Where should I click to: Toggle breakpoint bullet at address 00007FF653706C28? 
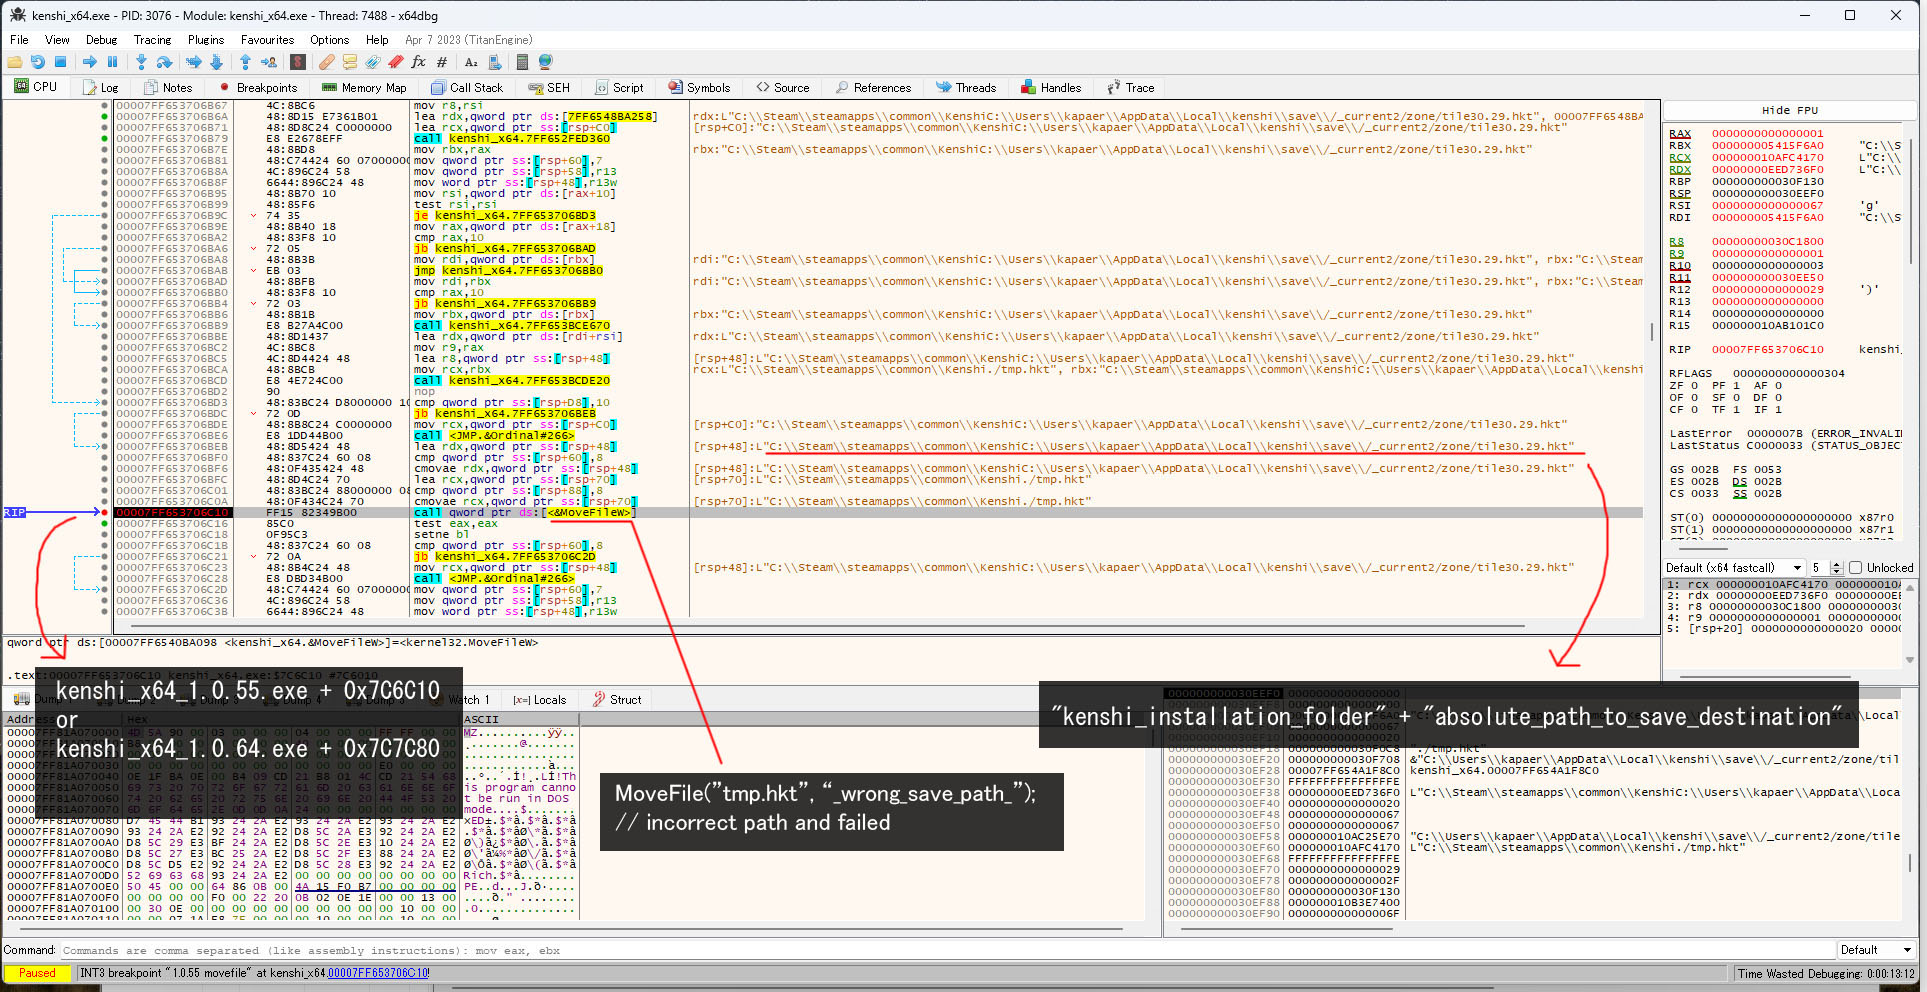point(104,578)
